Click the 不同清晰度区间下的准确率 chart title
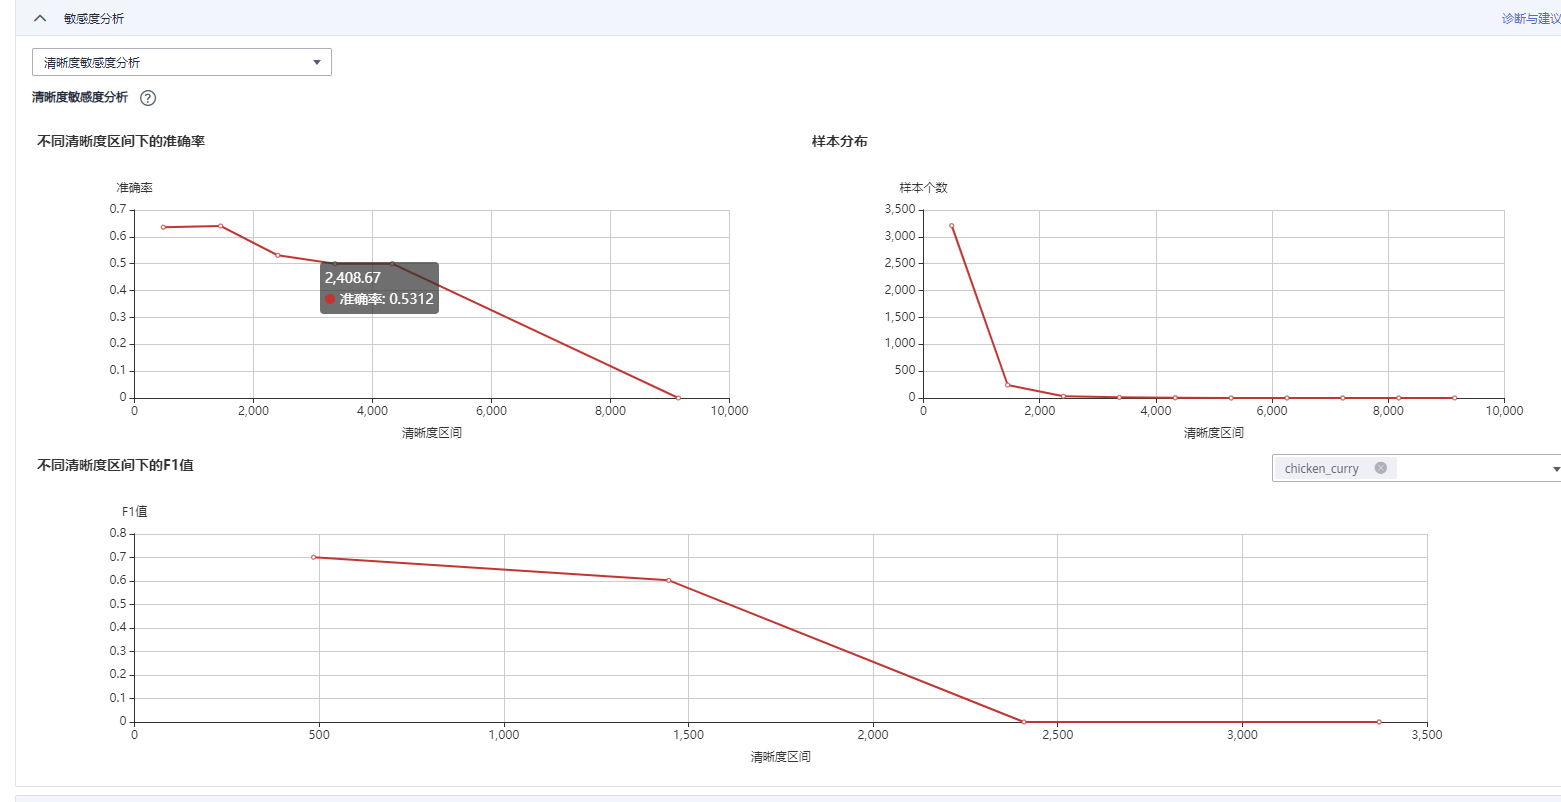The image size is (1561, 802). click(x=121, y=141)
